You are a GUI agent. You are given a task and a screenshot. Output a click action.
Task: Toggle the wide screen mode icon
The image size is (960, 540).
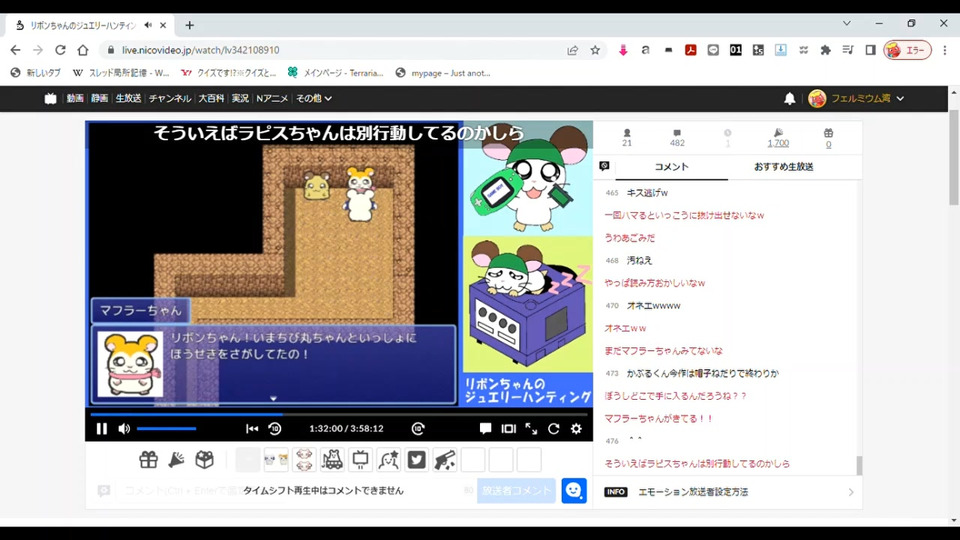click(509, 429)
